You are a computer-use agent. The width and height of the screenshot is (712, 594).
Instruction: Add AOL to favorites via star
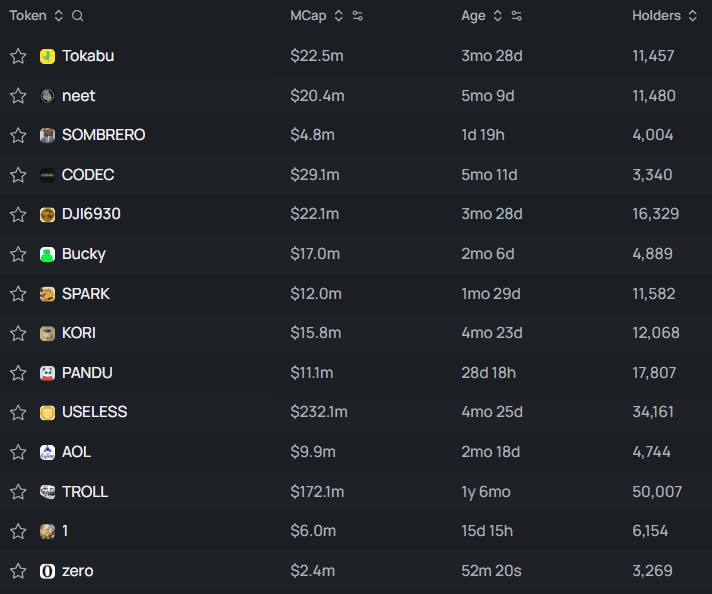18,452
